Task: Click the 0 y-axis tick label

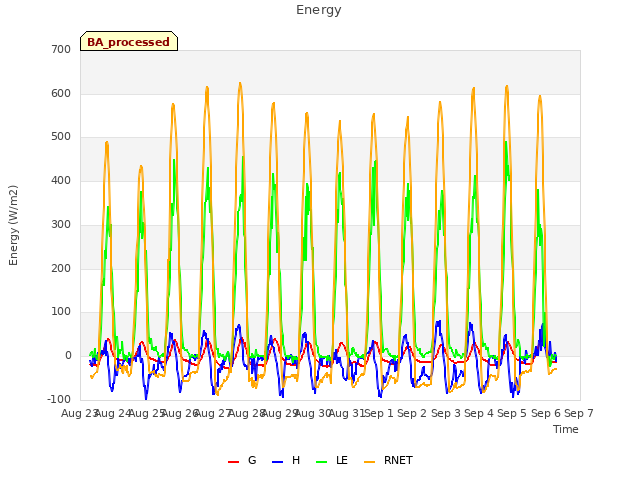Action: click(x=68, y=356)
